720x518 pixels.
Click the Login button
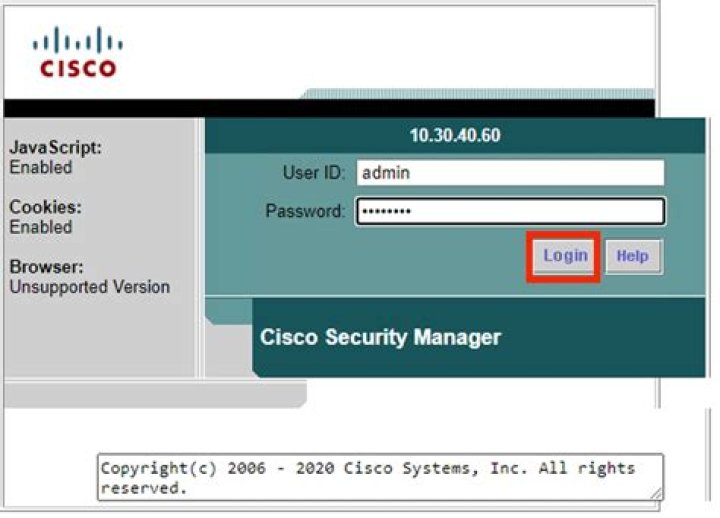564,256
